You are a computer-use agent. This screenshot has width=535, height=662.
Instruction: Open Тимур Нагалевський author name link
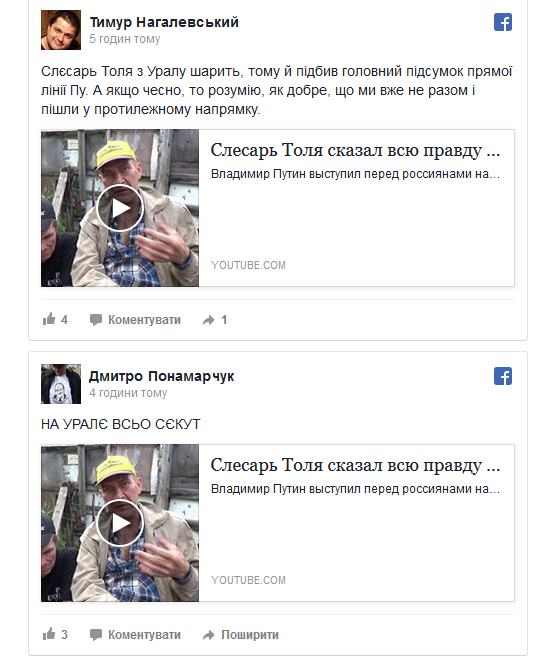[164, 22]
